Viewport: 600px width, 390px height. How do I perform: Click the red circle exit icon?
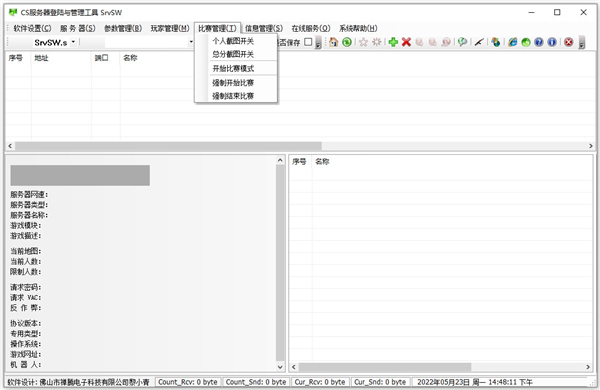tap(569, 42)
